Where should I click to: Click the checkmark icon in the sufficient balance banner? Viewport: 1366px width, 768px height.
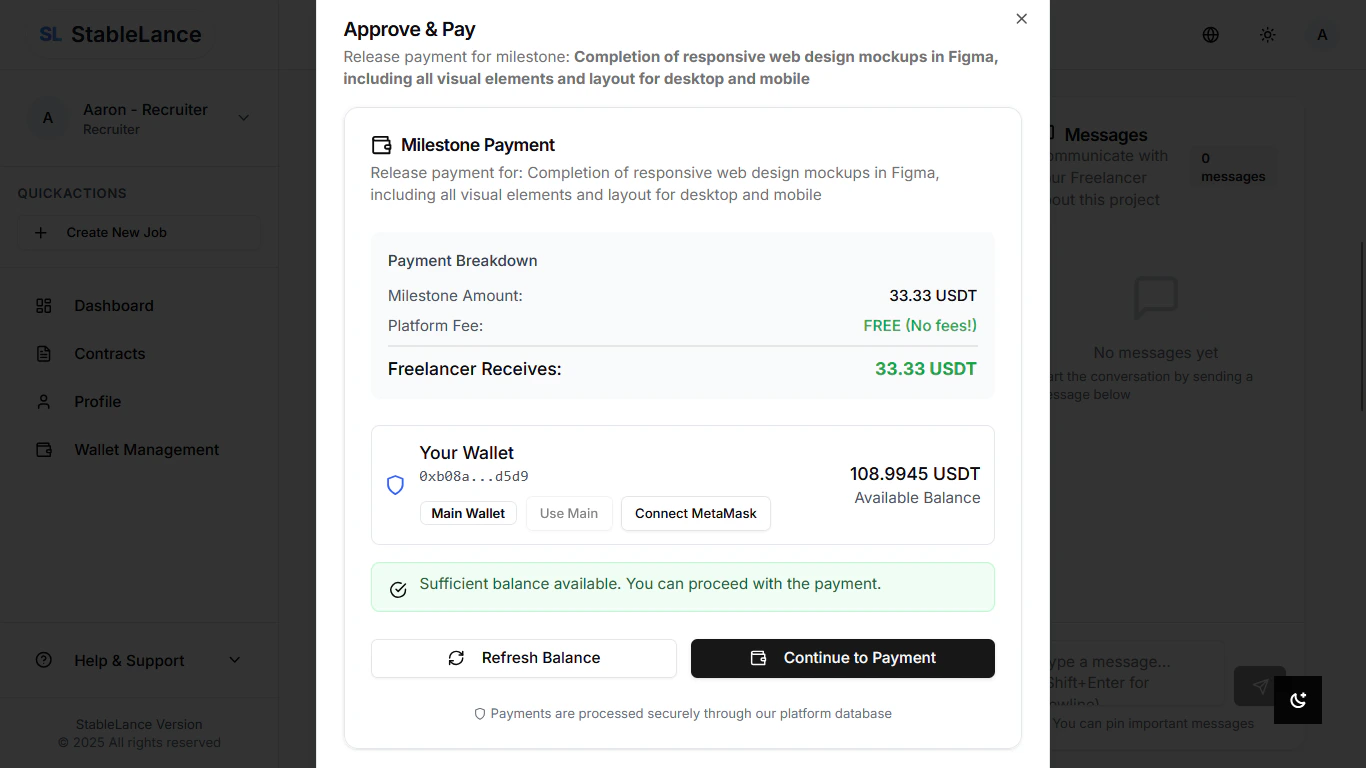pyautogui.click(x=397, y=589)
